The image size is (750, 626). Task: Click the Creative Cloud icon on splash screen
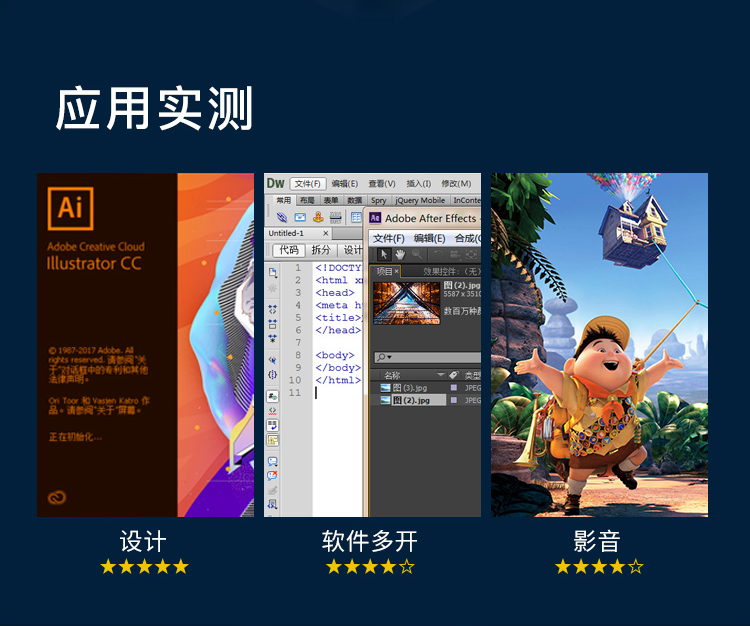(x=56, y=497)
